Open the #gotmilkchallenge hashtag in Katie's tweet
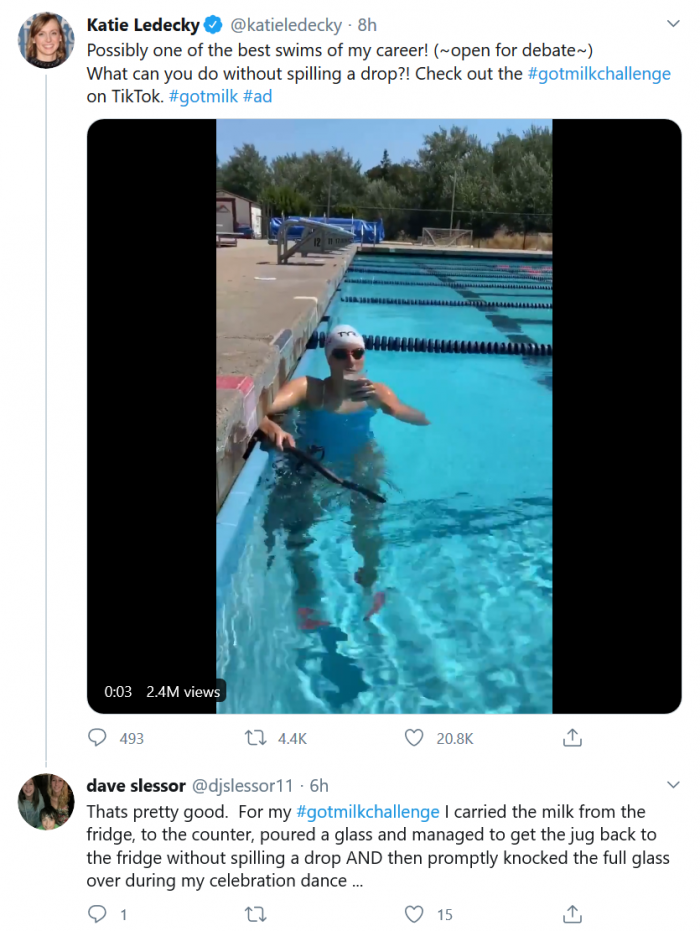 (x=599, y=74)
